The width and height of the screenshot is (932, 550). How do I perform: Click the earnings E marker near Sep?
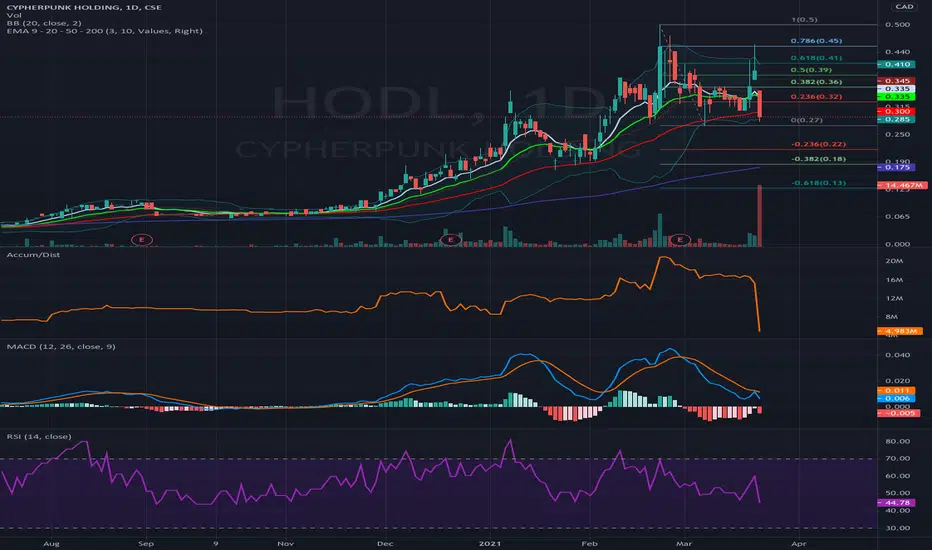pos(141,240)
